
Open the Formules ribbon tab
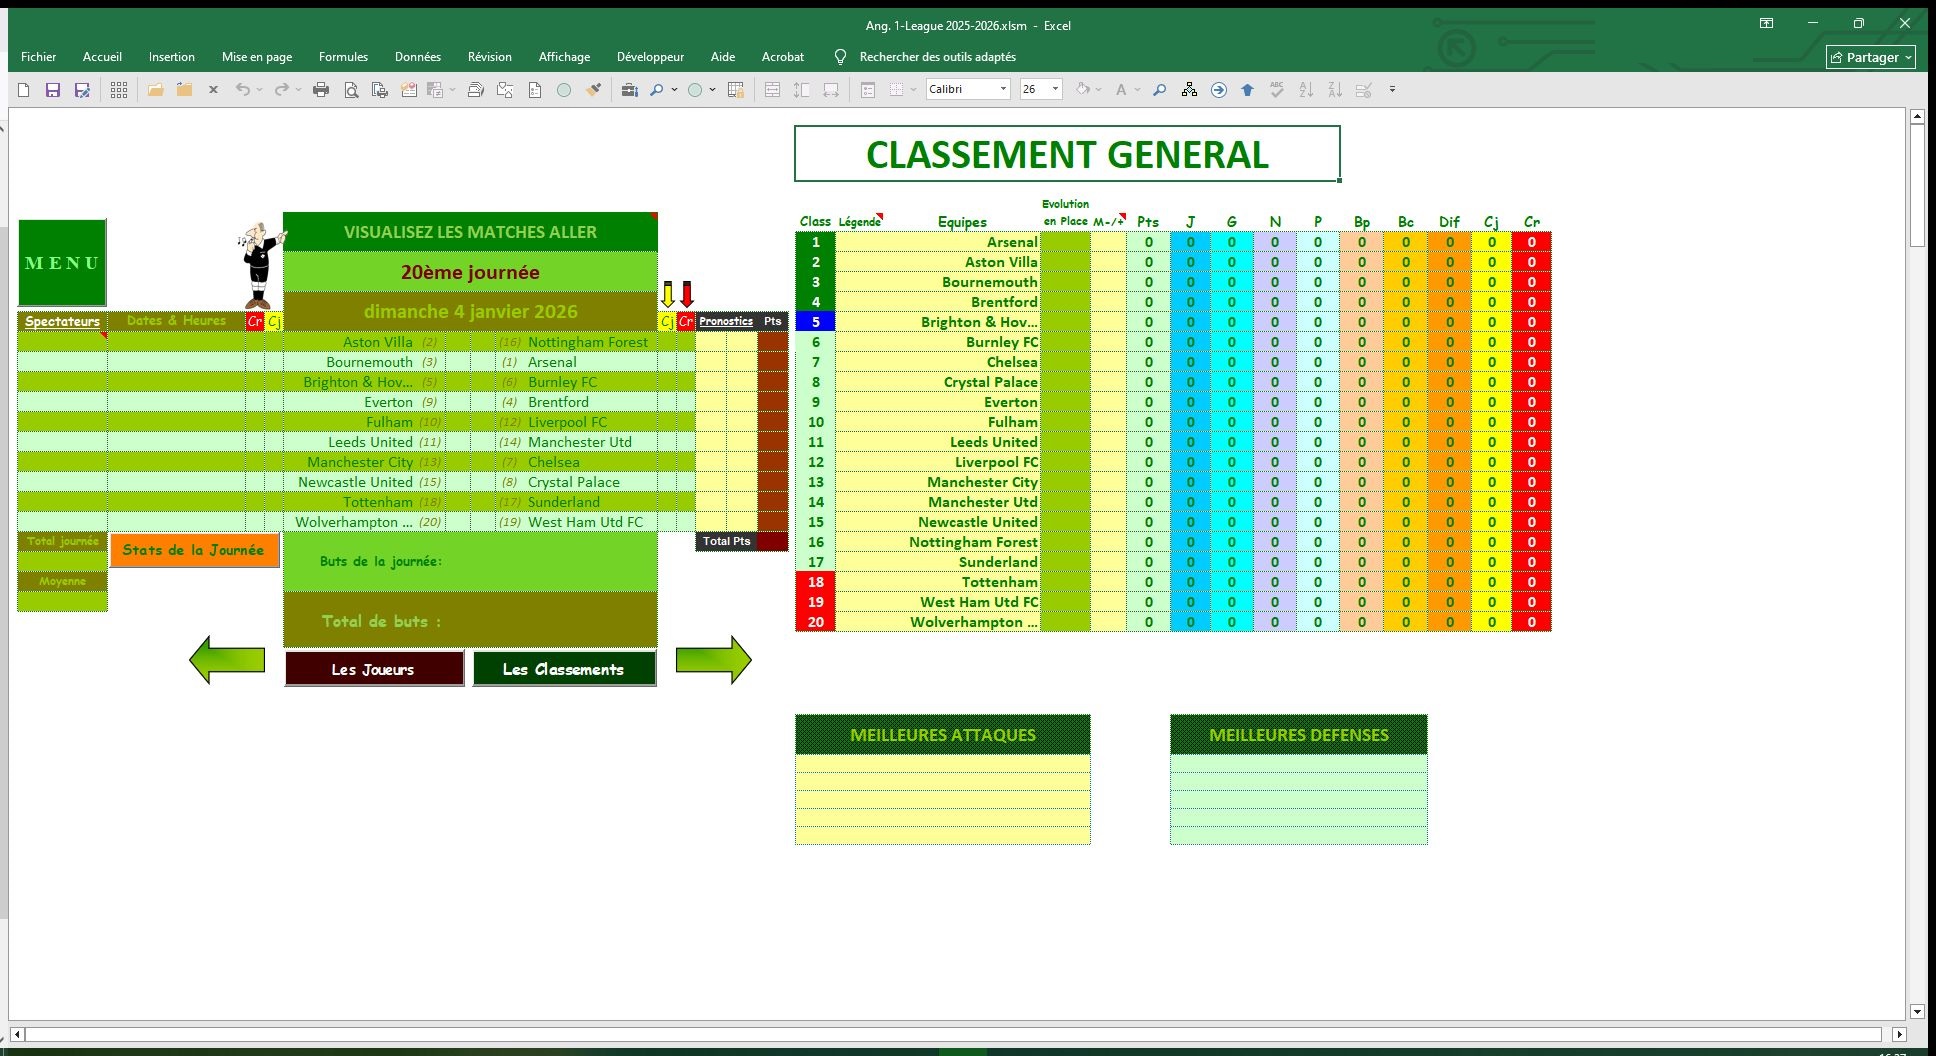pyautogui.click(x=343, y=57)
